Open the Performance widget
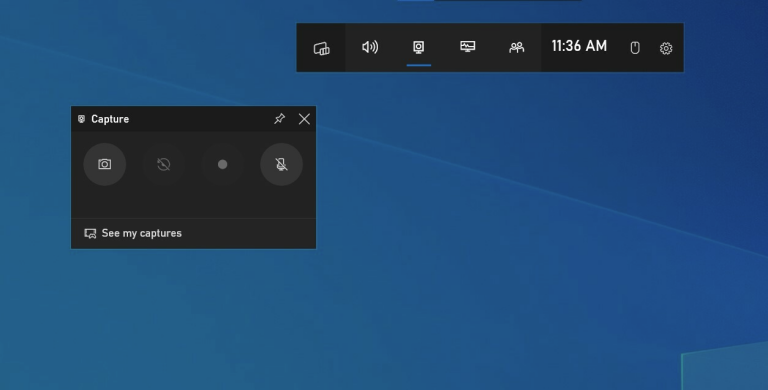The image size is (768, 390). (x=468, y=47)
